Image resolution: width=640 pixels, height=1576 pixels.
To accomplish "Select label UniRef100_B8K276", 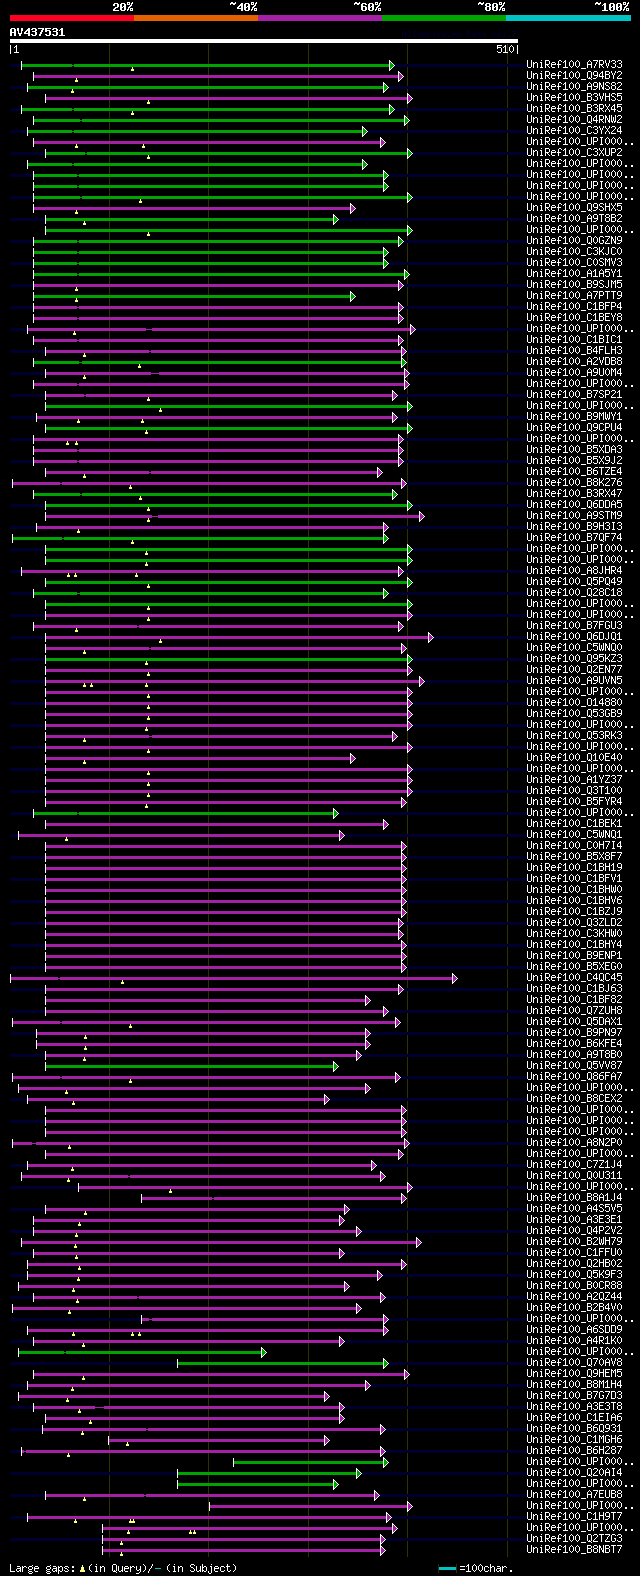I will (574, 483).
